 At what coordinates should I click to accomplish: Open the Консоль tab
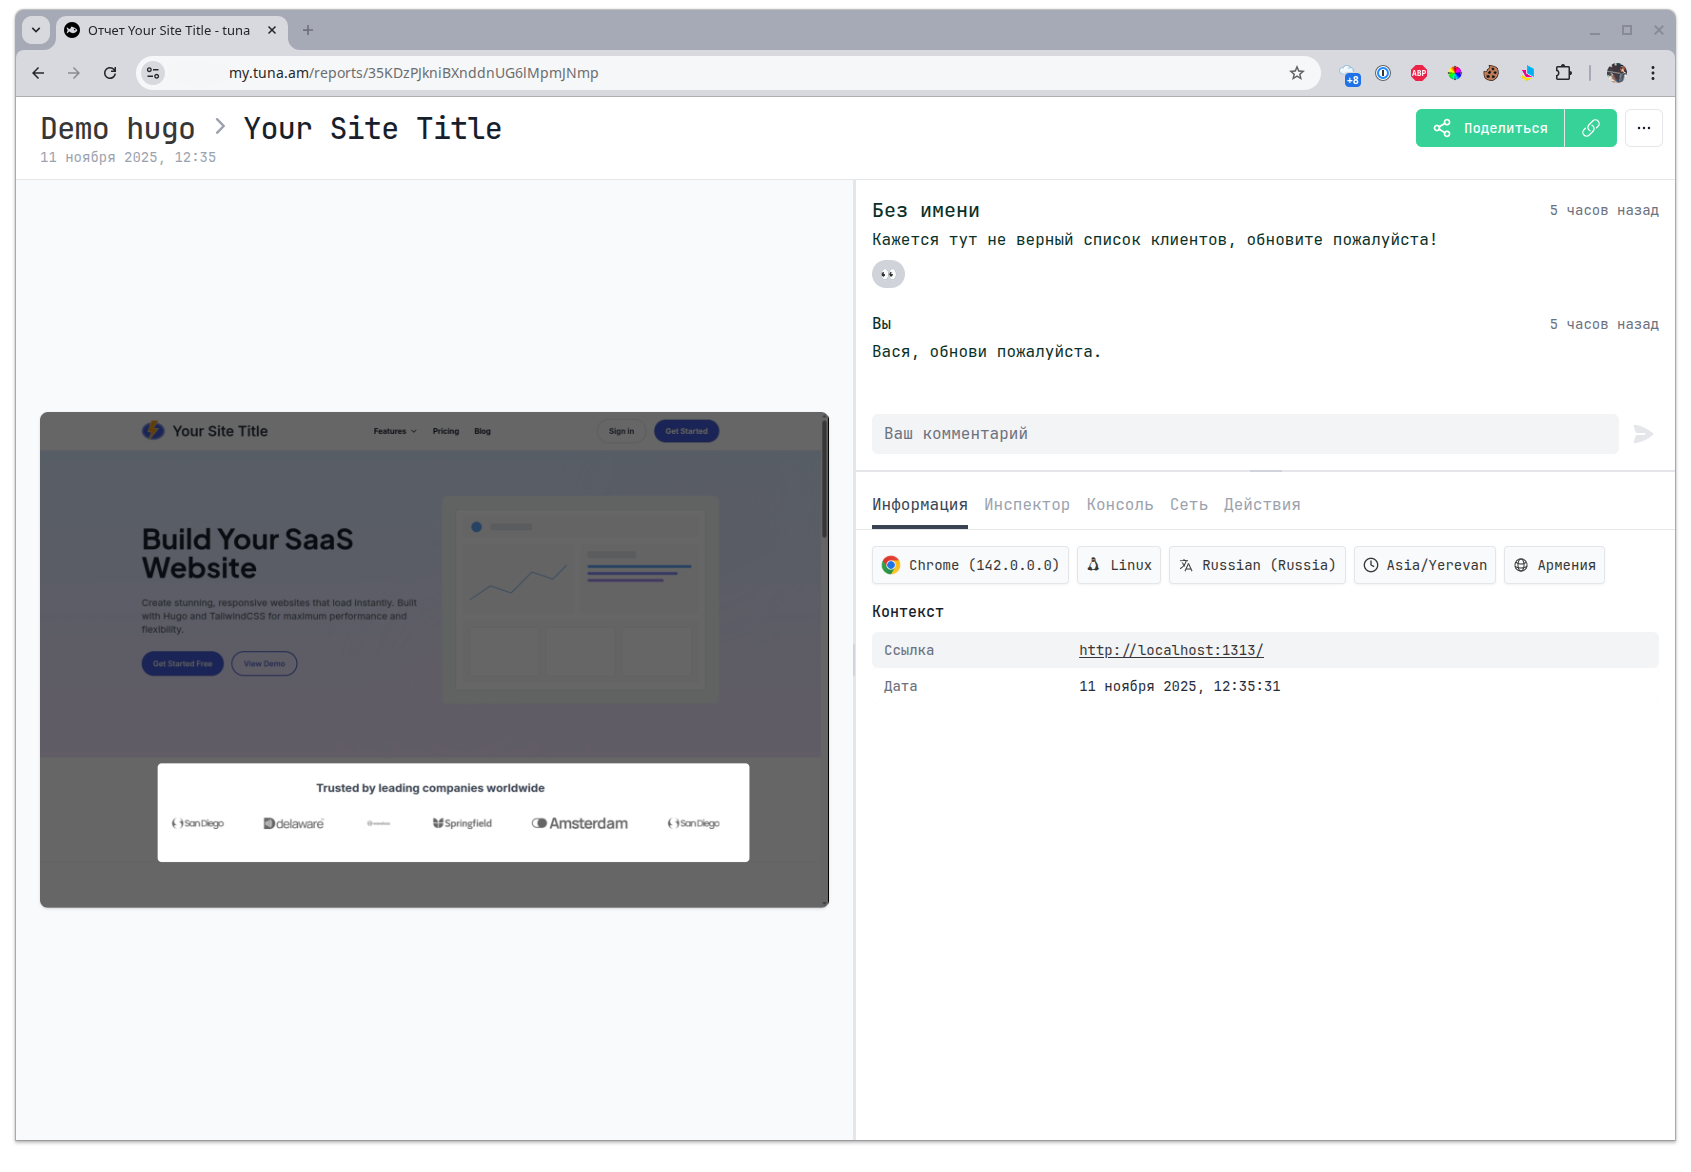pos(1119,505)
